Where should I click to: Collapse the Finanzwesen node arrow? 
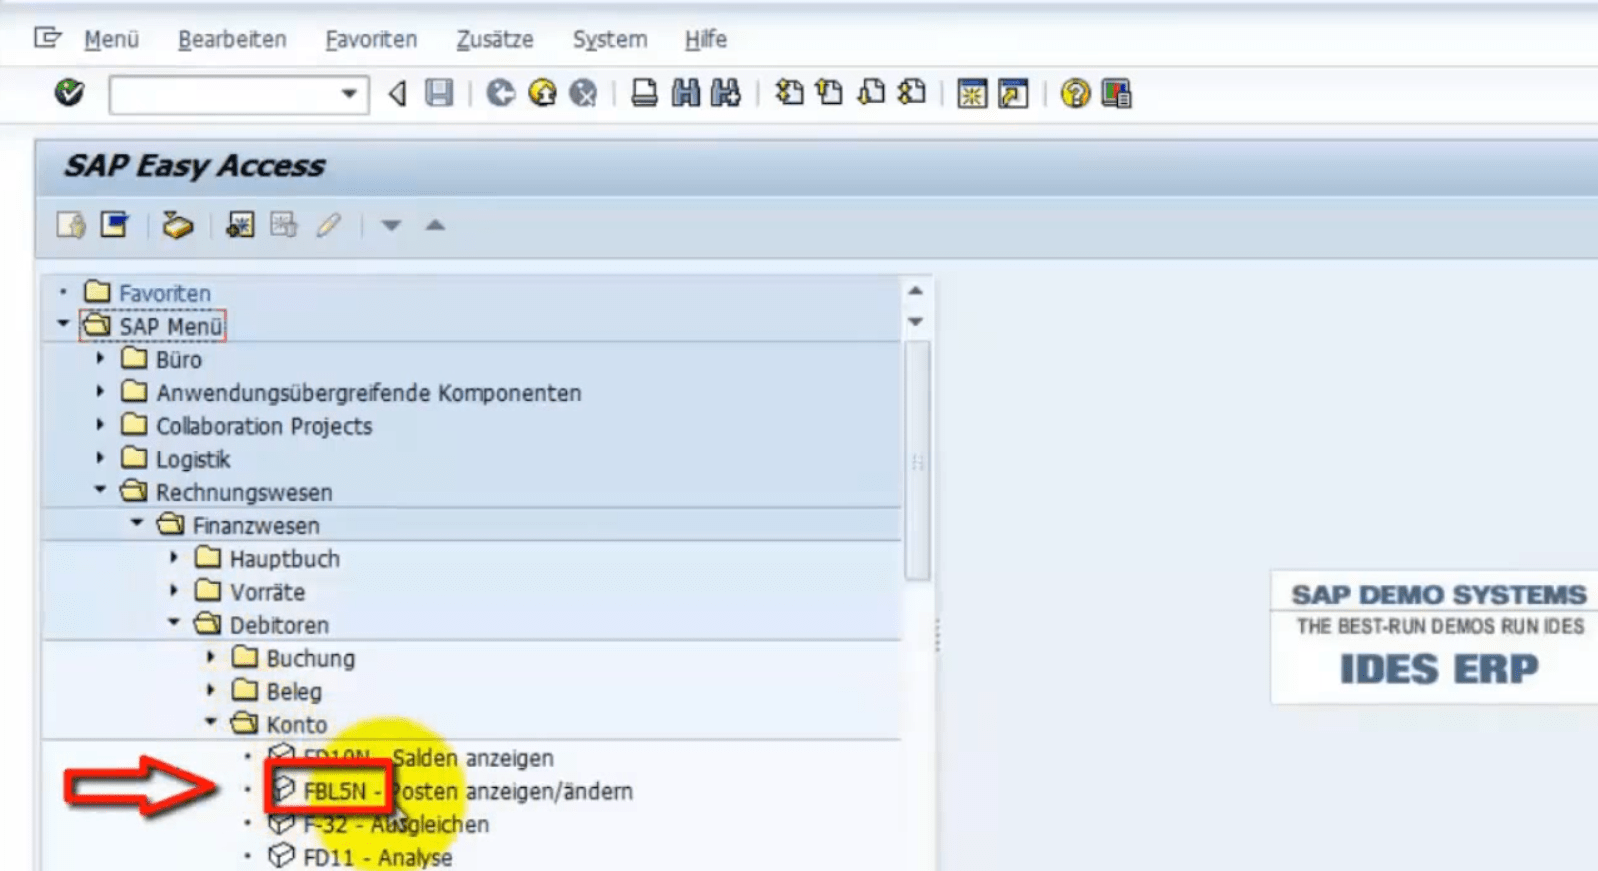[x=137, y=523]
